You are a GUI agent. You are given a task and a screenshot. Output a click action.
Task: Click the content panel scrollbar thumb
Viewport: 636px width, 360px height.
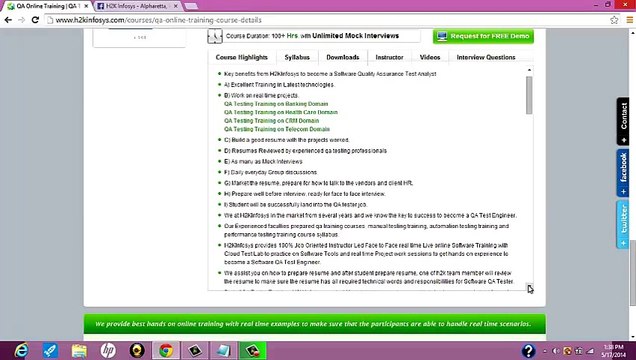[x=529, y=95]
